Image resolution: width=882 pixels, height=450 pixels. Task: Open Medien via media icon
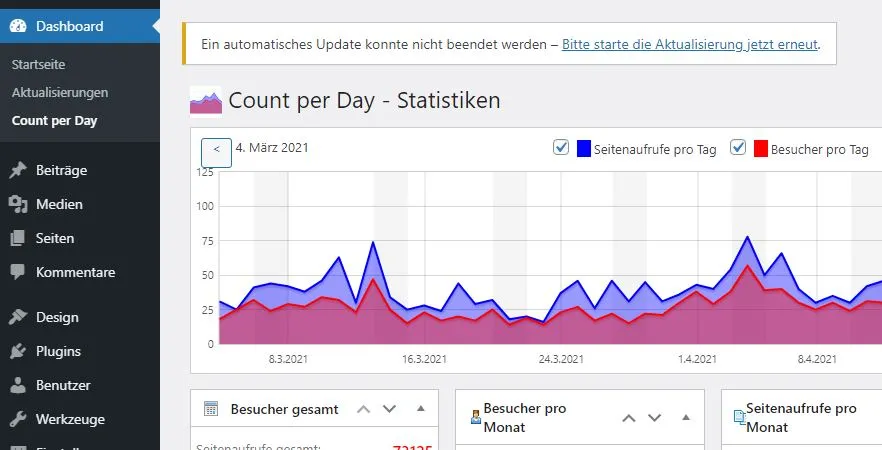click(x=18, y=204)
